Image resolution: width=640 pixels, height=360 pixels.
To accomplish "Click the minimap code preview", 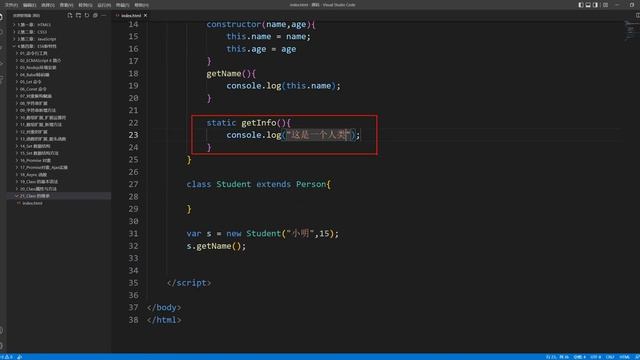I will click(631, 31).
